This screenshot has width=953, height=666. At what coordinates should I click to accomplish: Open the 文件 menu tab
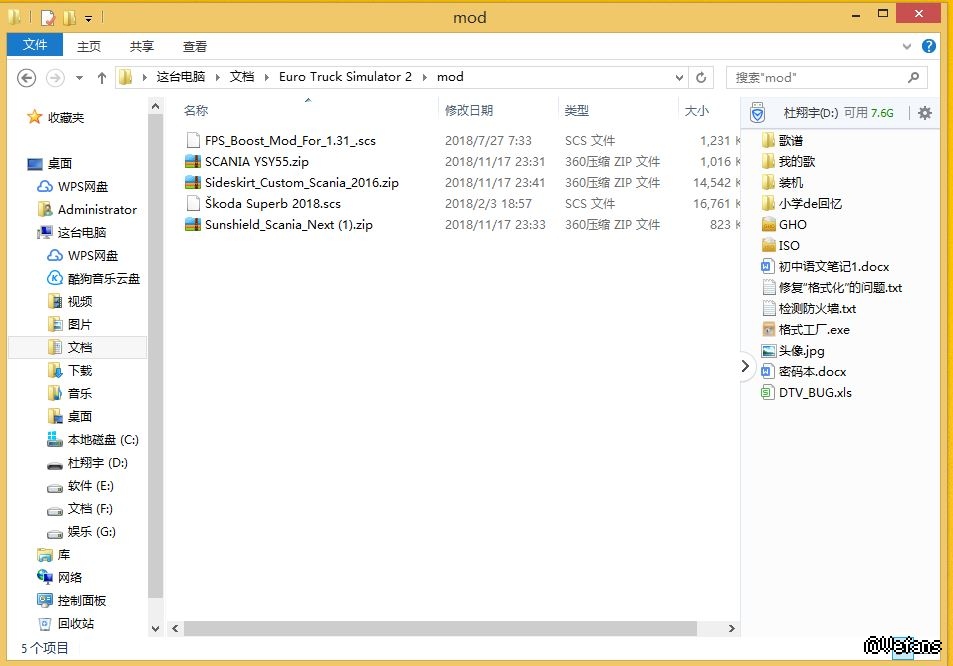point(35,46)
